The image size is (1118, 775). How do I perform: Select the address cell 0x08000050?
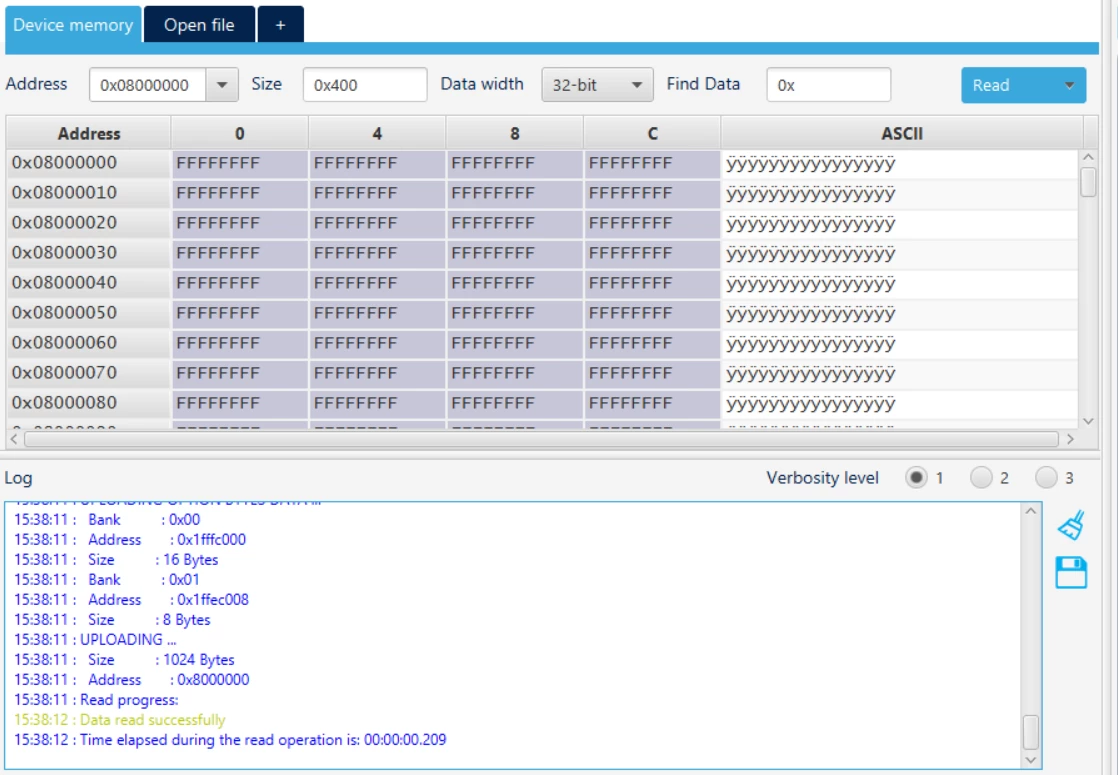coord(88,313)
